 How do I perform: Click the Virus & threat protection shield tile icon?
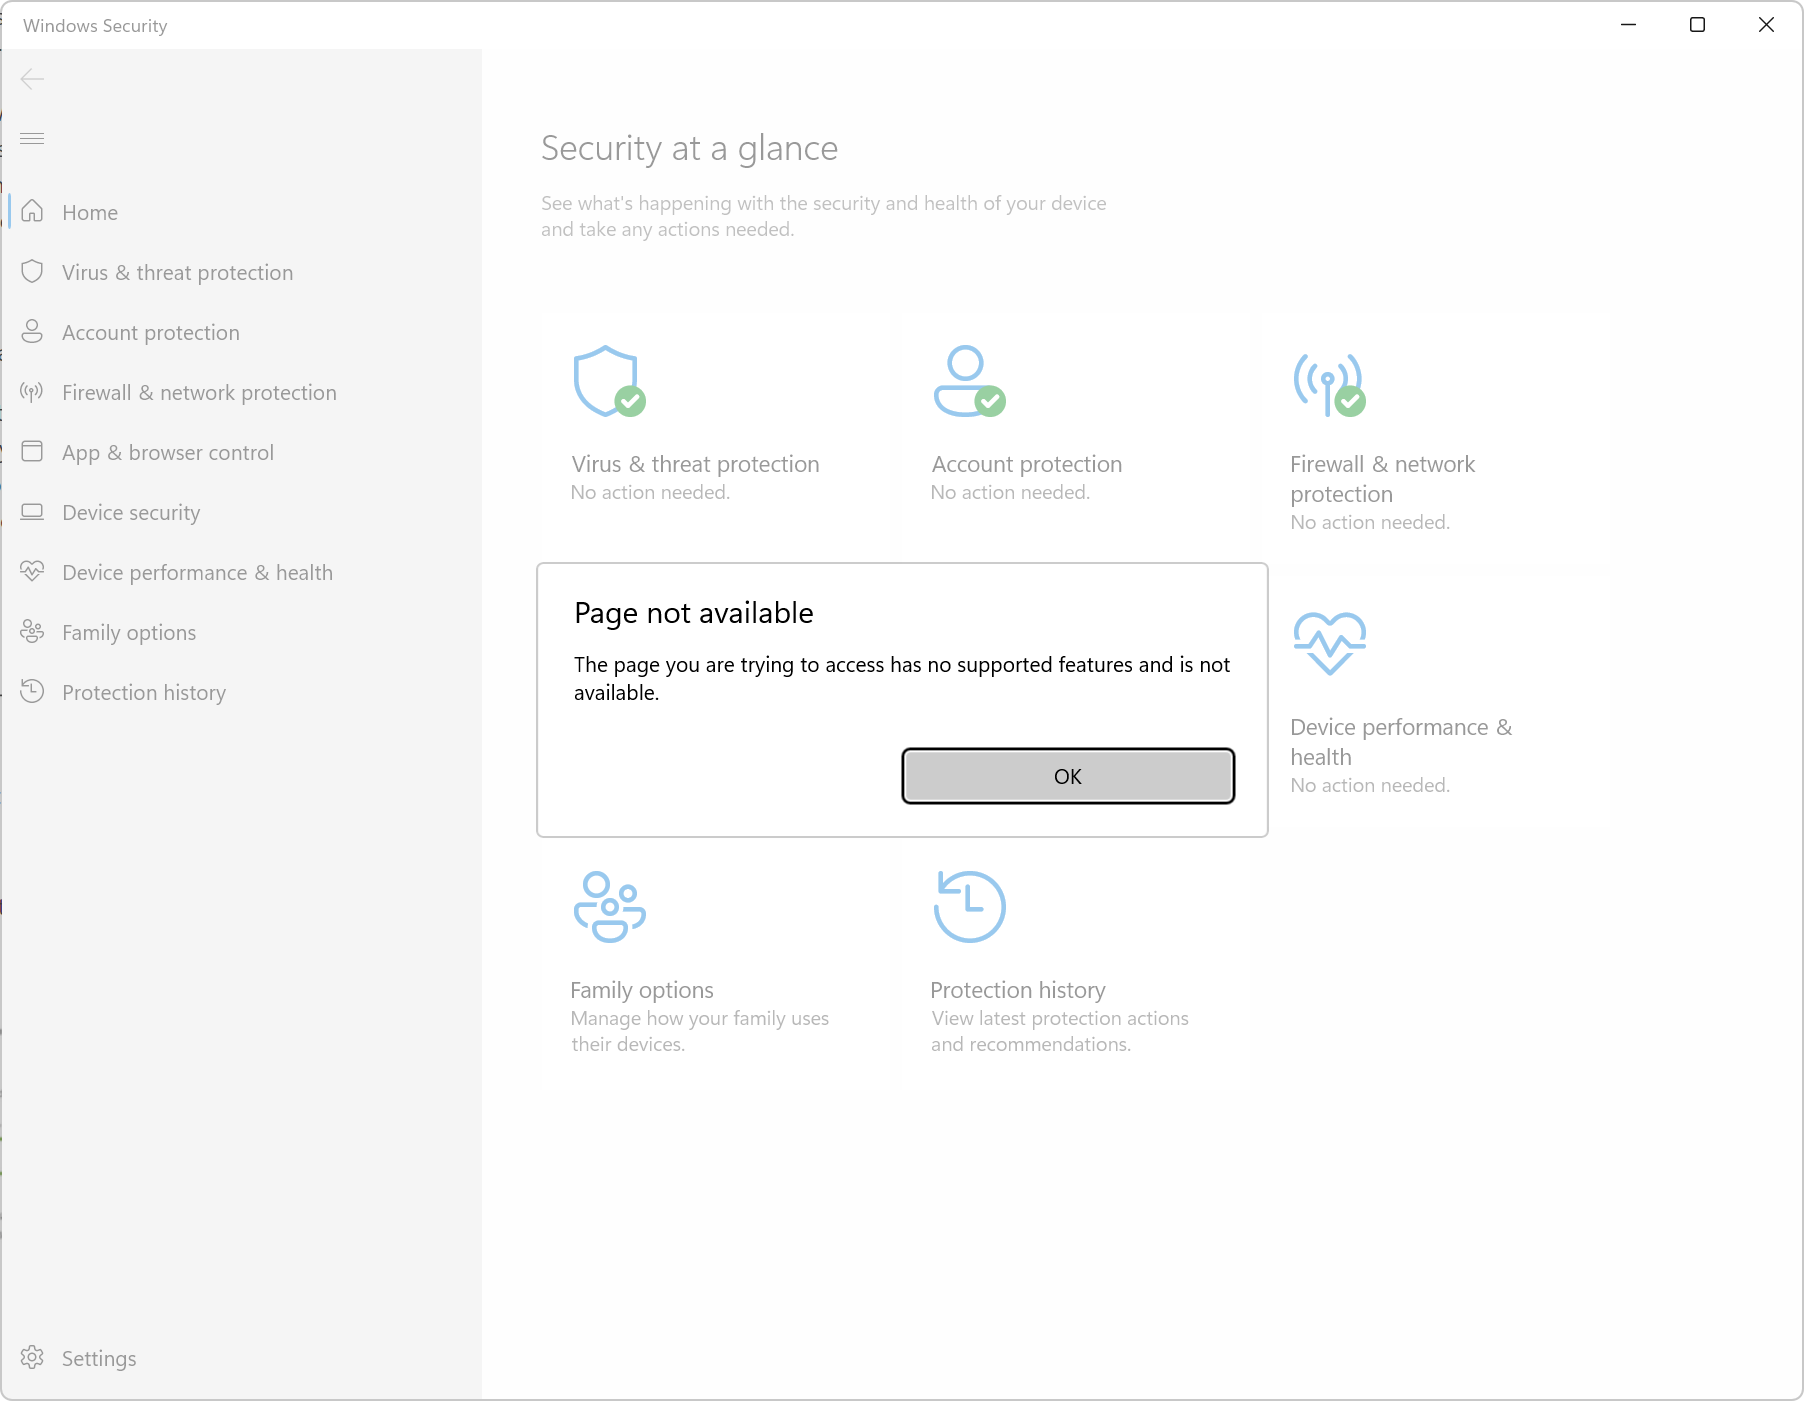(x=608, y=381)
